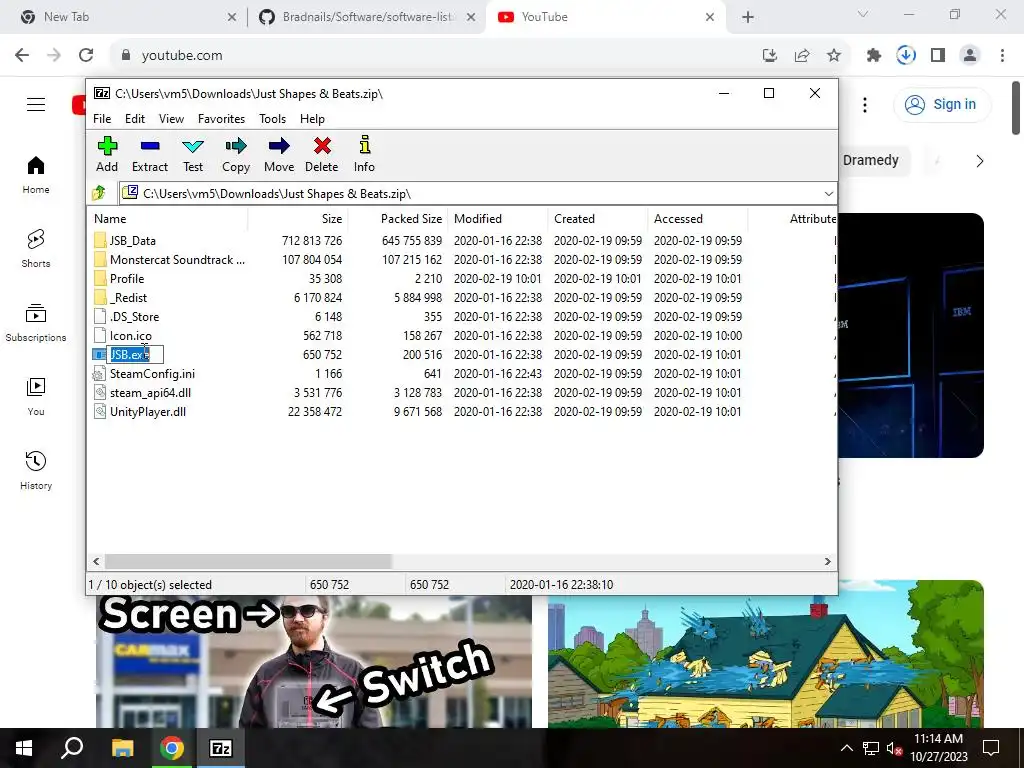1024x768 pixels.
Task: Click the JSB_Data folder icon
Action: tap(100, 240)
